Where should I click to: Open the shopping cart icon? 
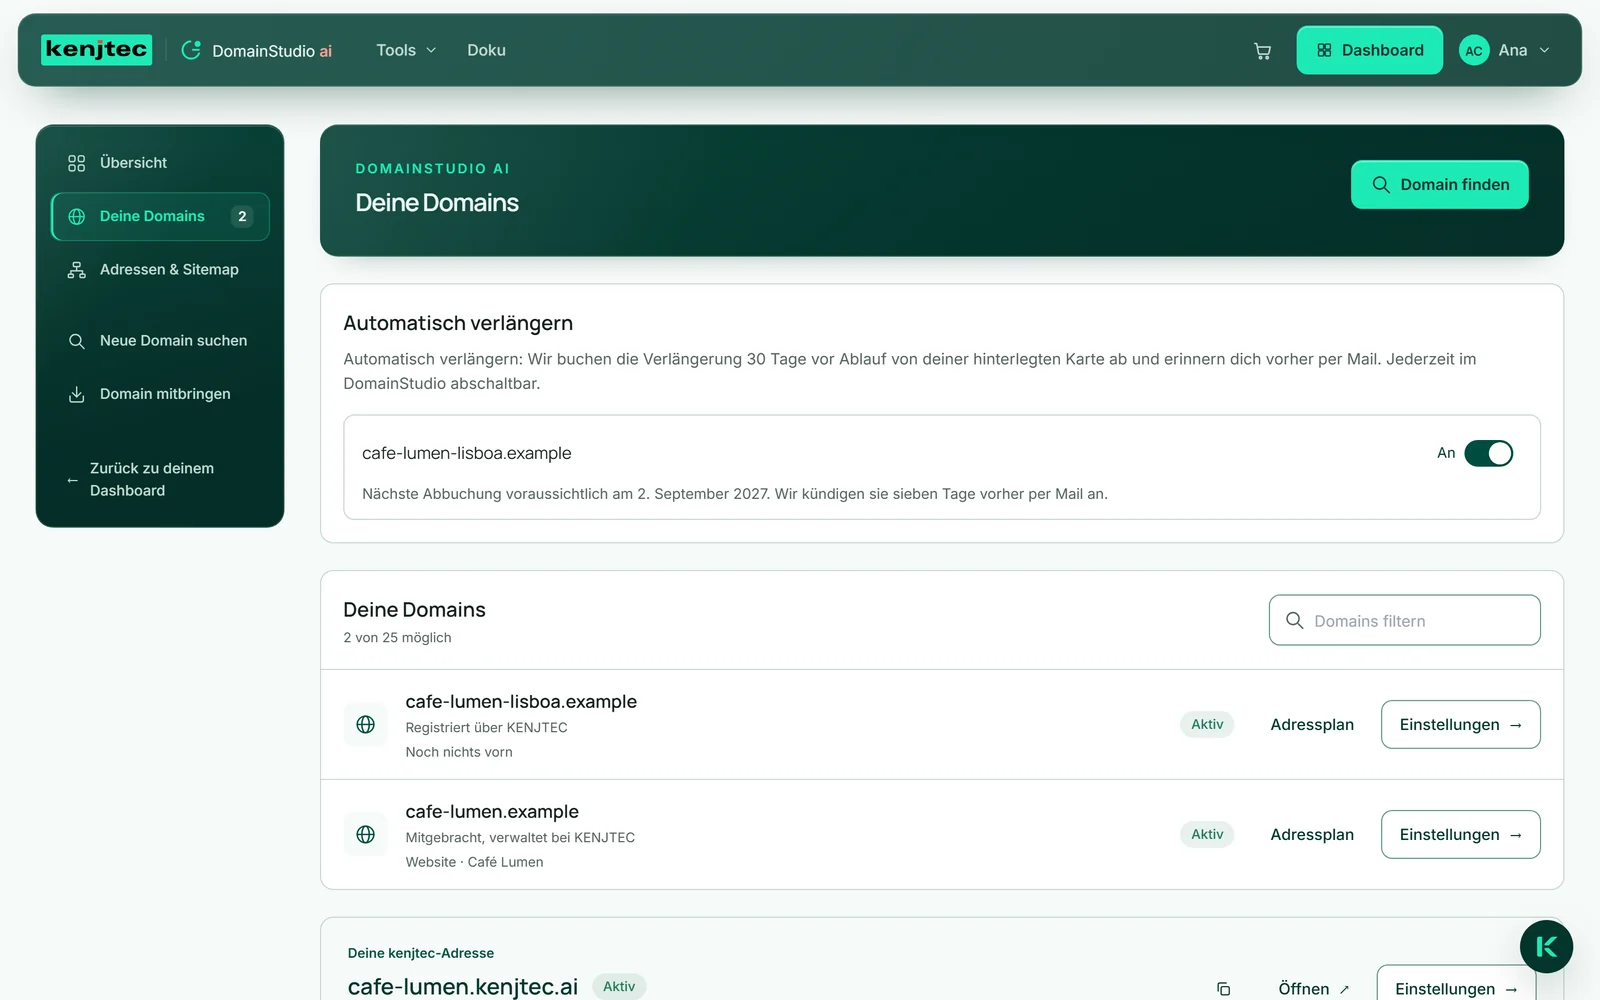tap(1263, 51)
